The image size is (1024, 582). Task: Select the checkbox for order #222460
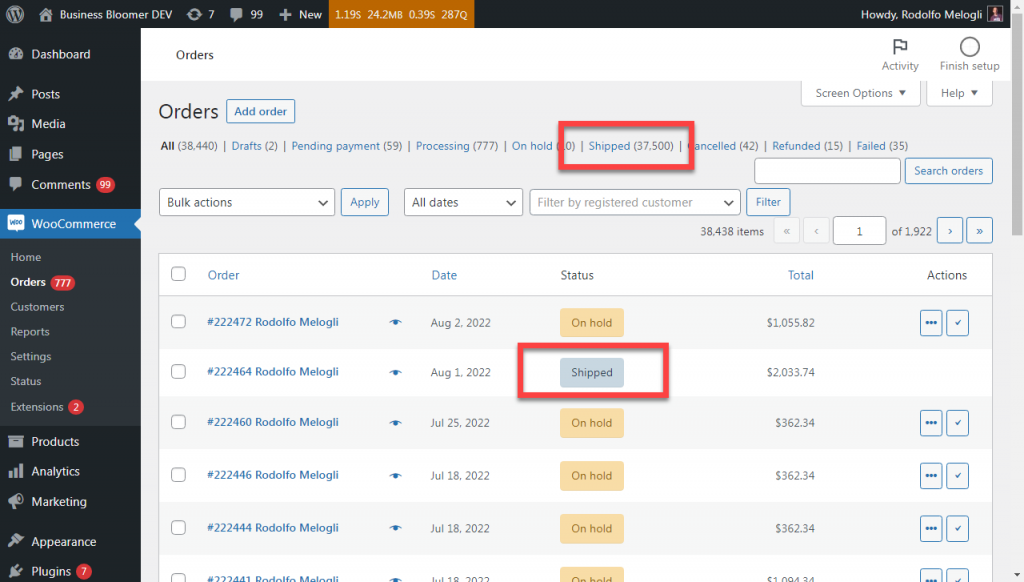[x=178, y=422]
